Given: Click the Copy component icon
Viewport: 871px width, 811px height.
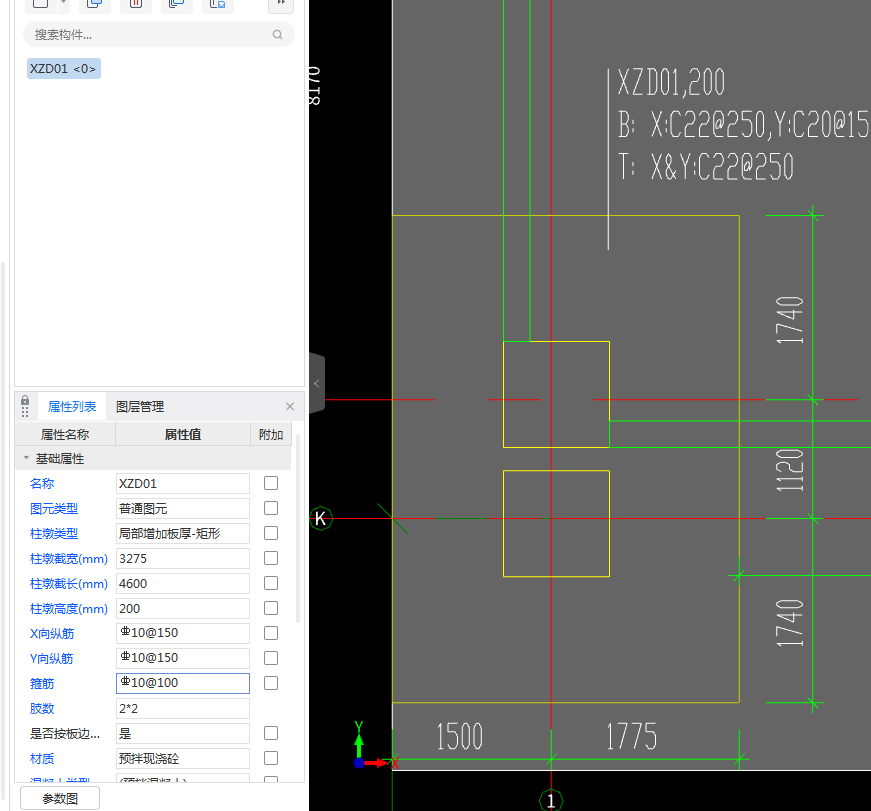Looking at the screenshot, I should (95, 3).
